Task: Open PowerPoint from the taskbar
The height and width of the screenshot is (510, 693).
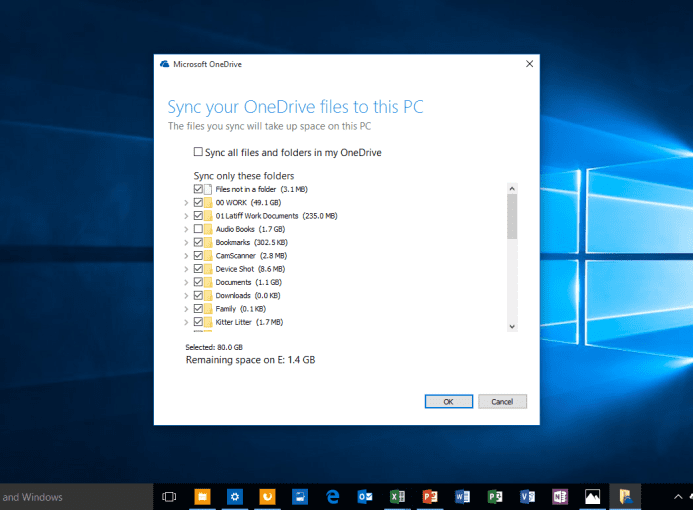Action: [429, 496]
